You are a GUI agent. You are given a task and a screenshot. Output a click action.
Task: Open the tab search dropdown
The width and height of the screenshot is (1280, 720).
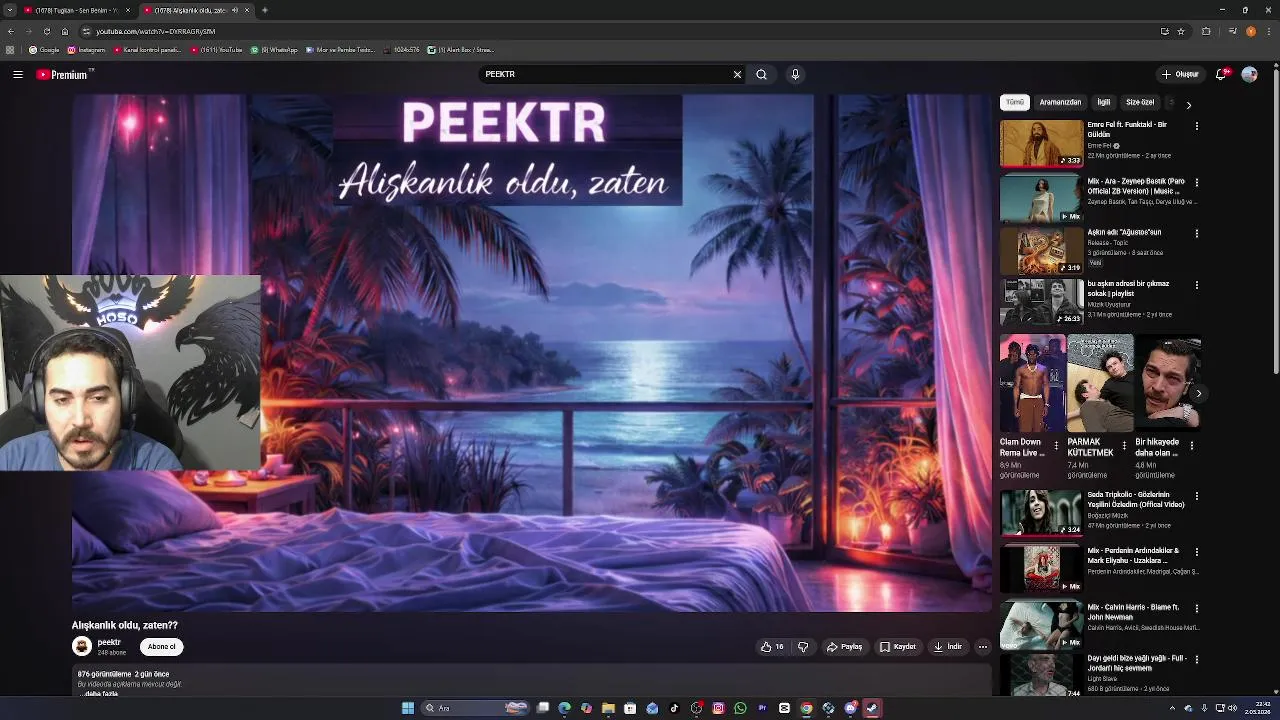(9, 10)
